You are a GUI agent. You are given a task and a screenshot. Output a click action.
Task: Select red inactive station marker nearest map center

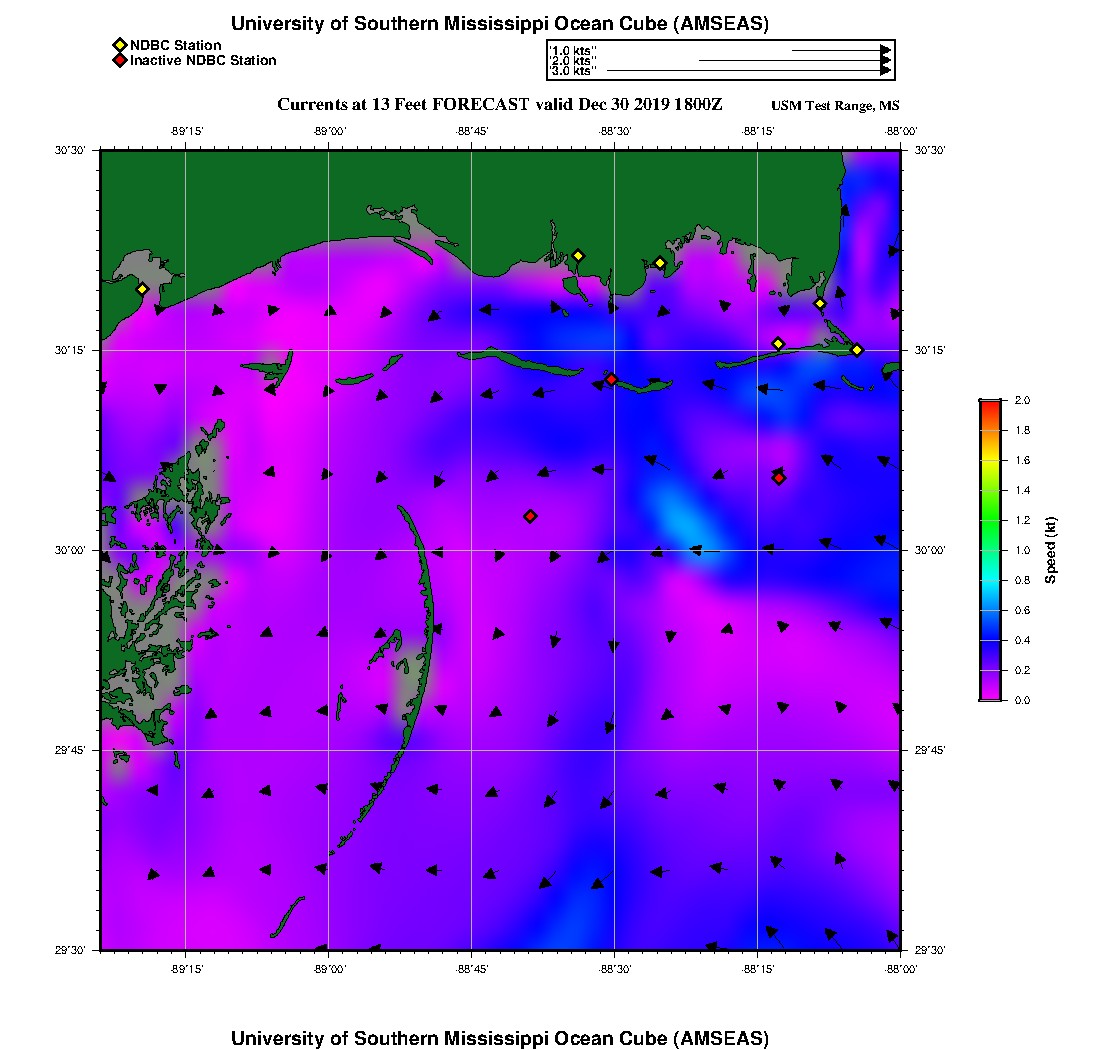[530, 516]
